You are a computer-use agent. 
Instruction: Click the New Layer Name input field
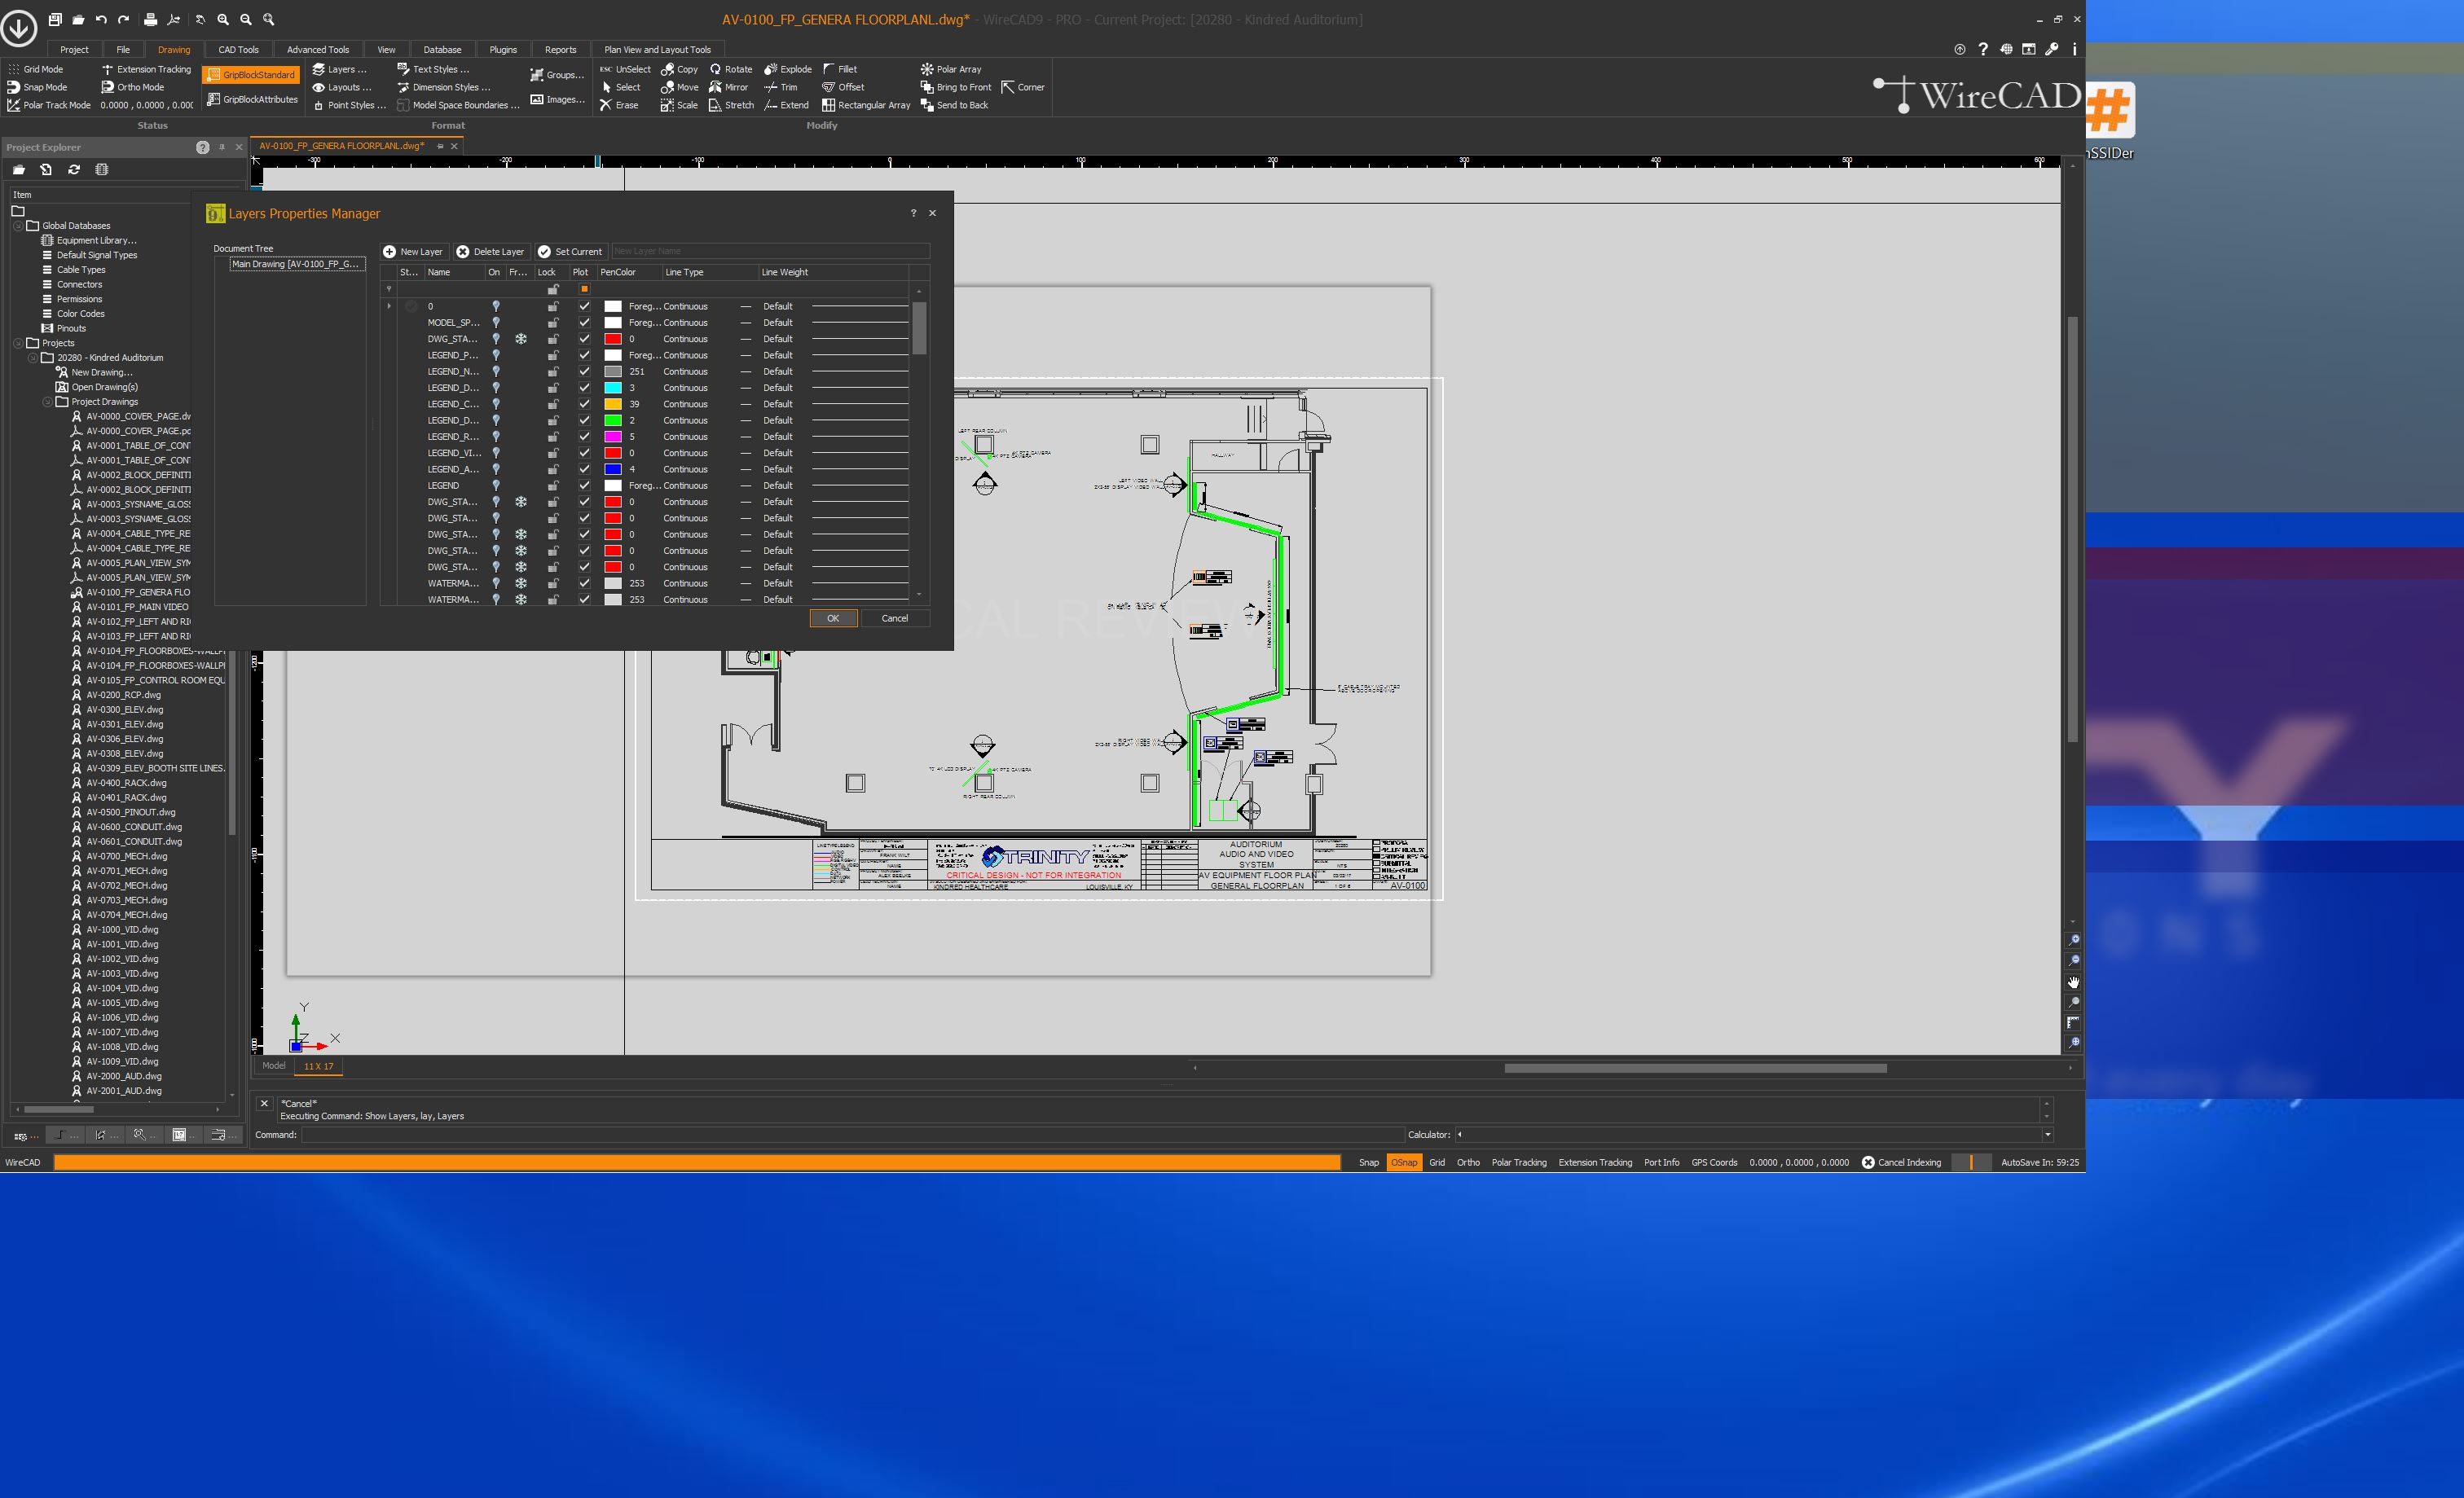tap(770, 251)
